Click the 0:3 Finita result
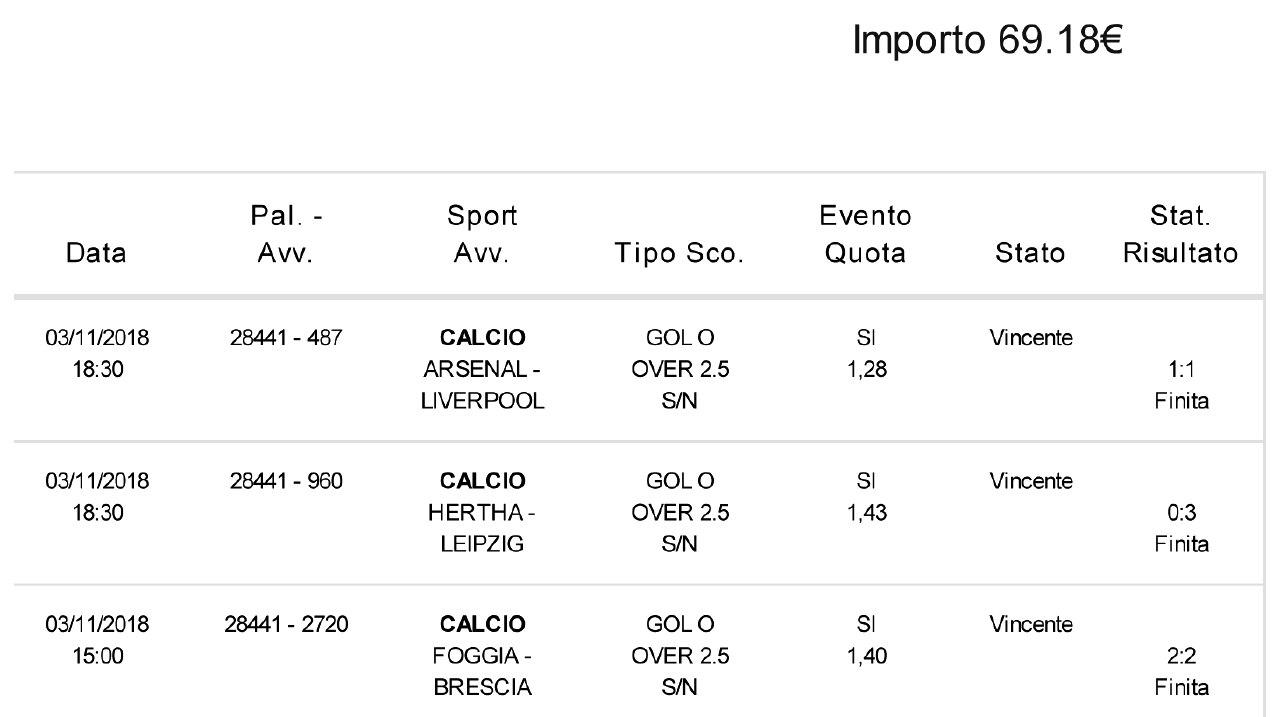1280x717 pixels. coord(1181,528)
